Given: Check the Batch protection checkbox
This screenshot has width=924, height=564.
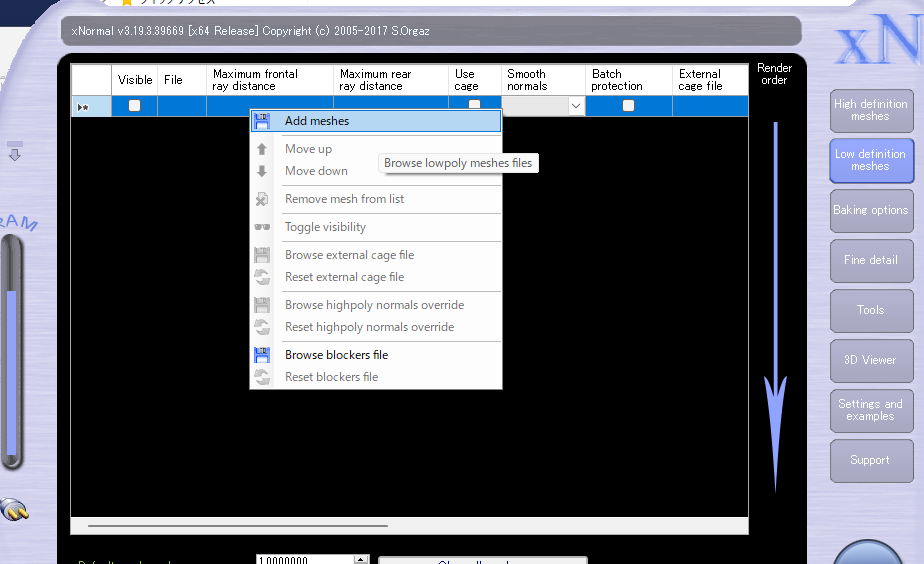Looking at the screenshot, I should (628, 105).
